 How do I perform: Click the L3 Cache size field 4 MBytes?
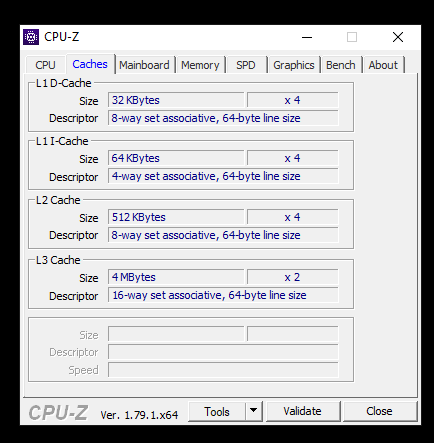point(176,277)
